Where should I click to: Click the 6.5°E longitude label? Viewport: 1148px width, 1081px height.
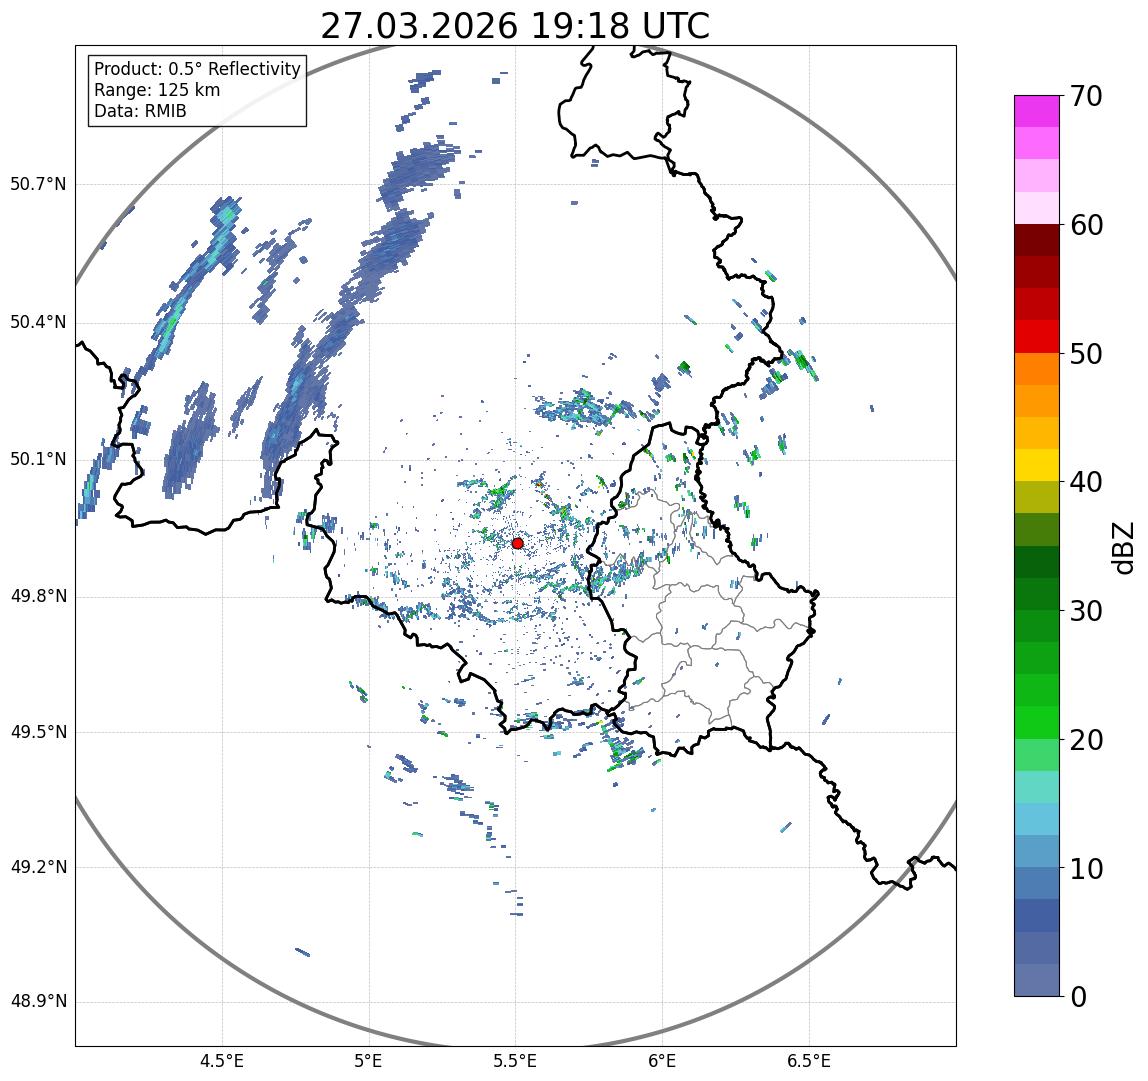tap(810, 1061)
